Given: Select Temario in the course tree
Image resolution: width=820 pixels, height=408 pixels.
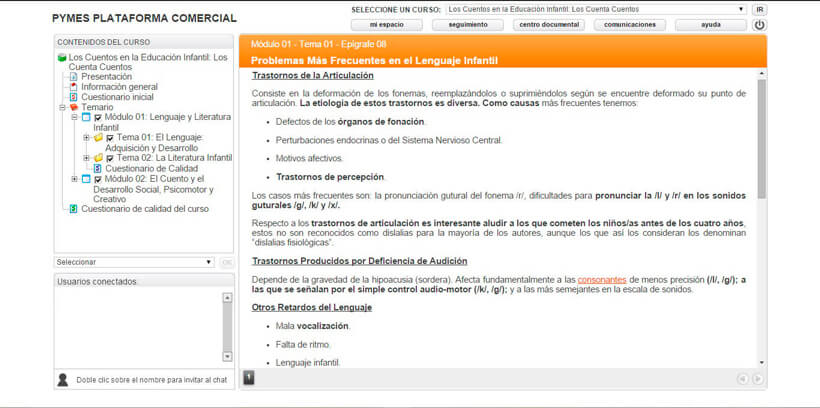Looking at the screenshot, I should [x=97, y=107].
